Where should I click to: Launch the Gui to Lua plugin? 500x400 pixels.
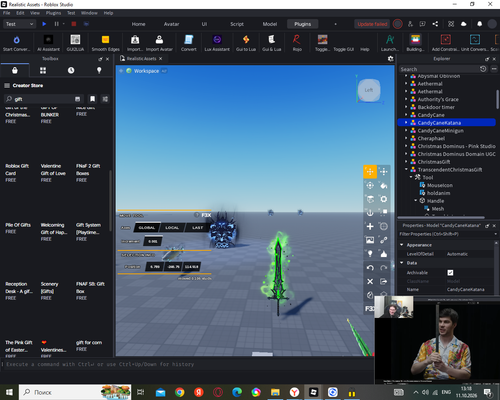click(246, 42)
